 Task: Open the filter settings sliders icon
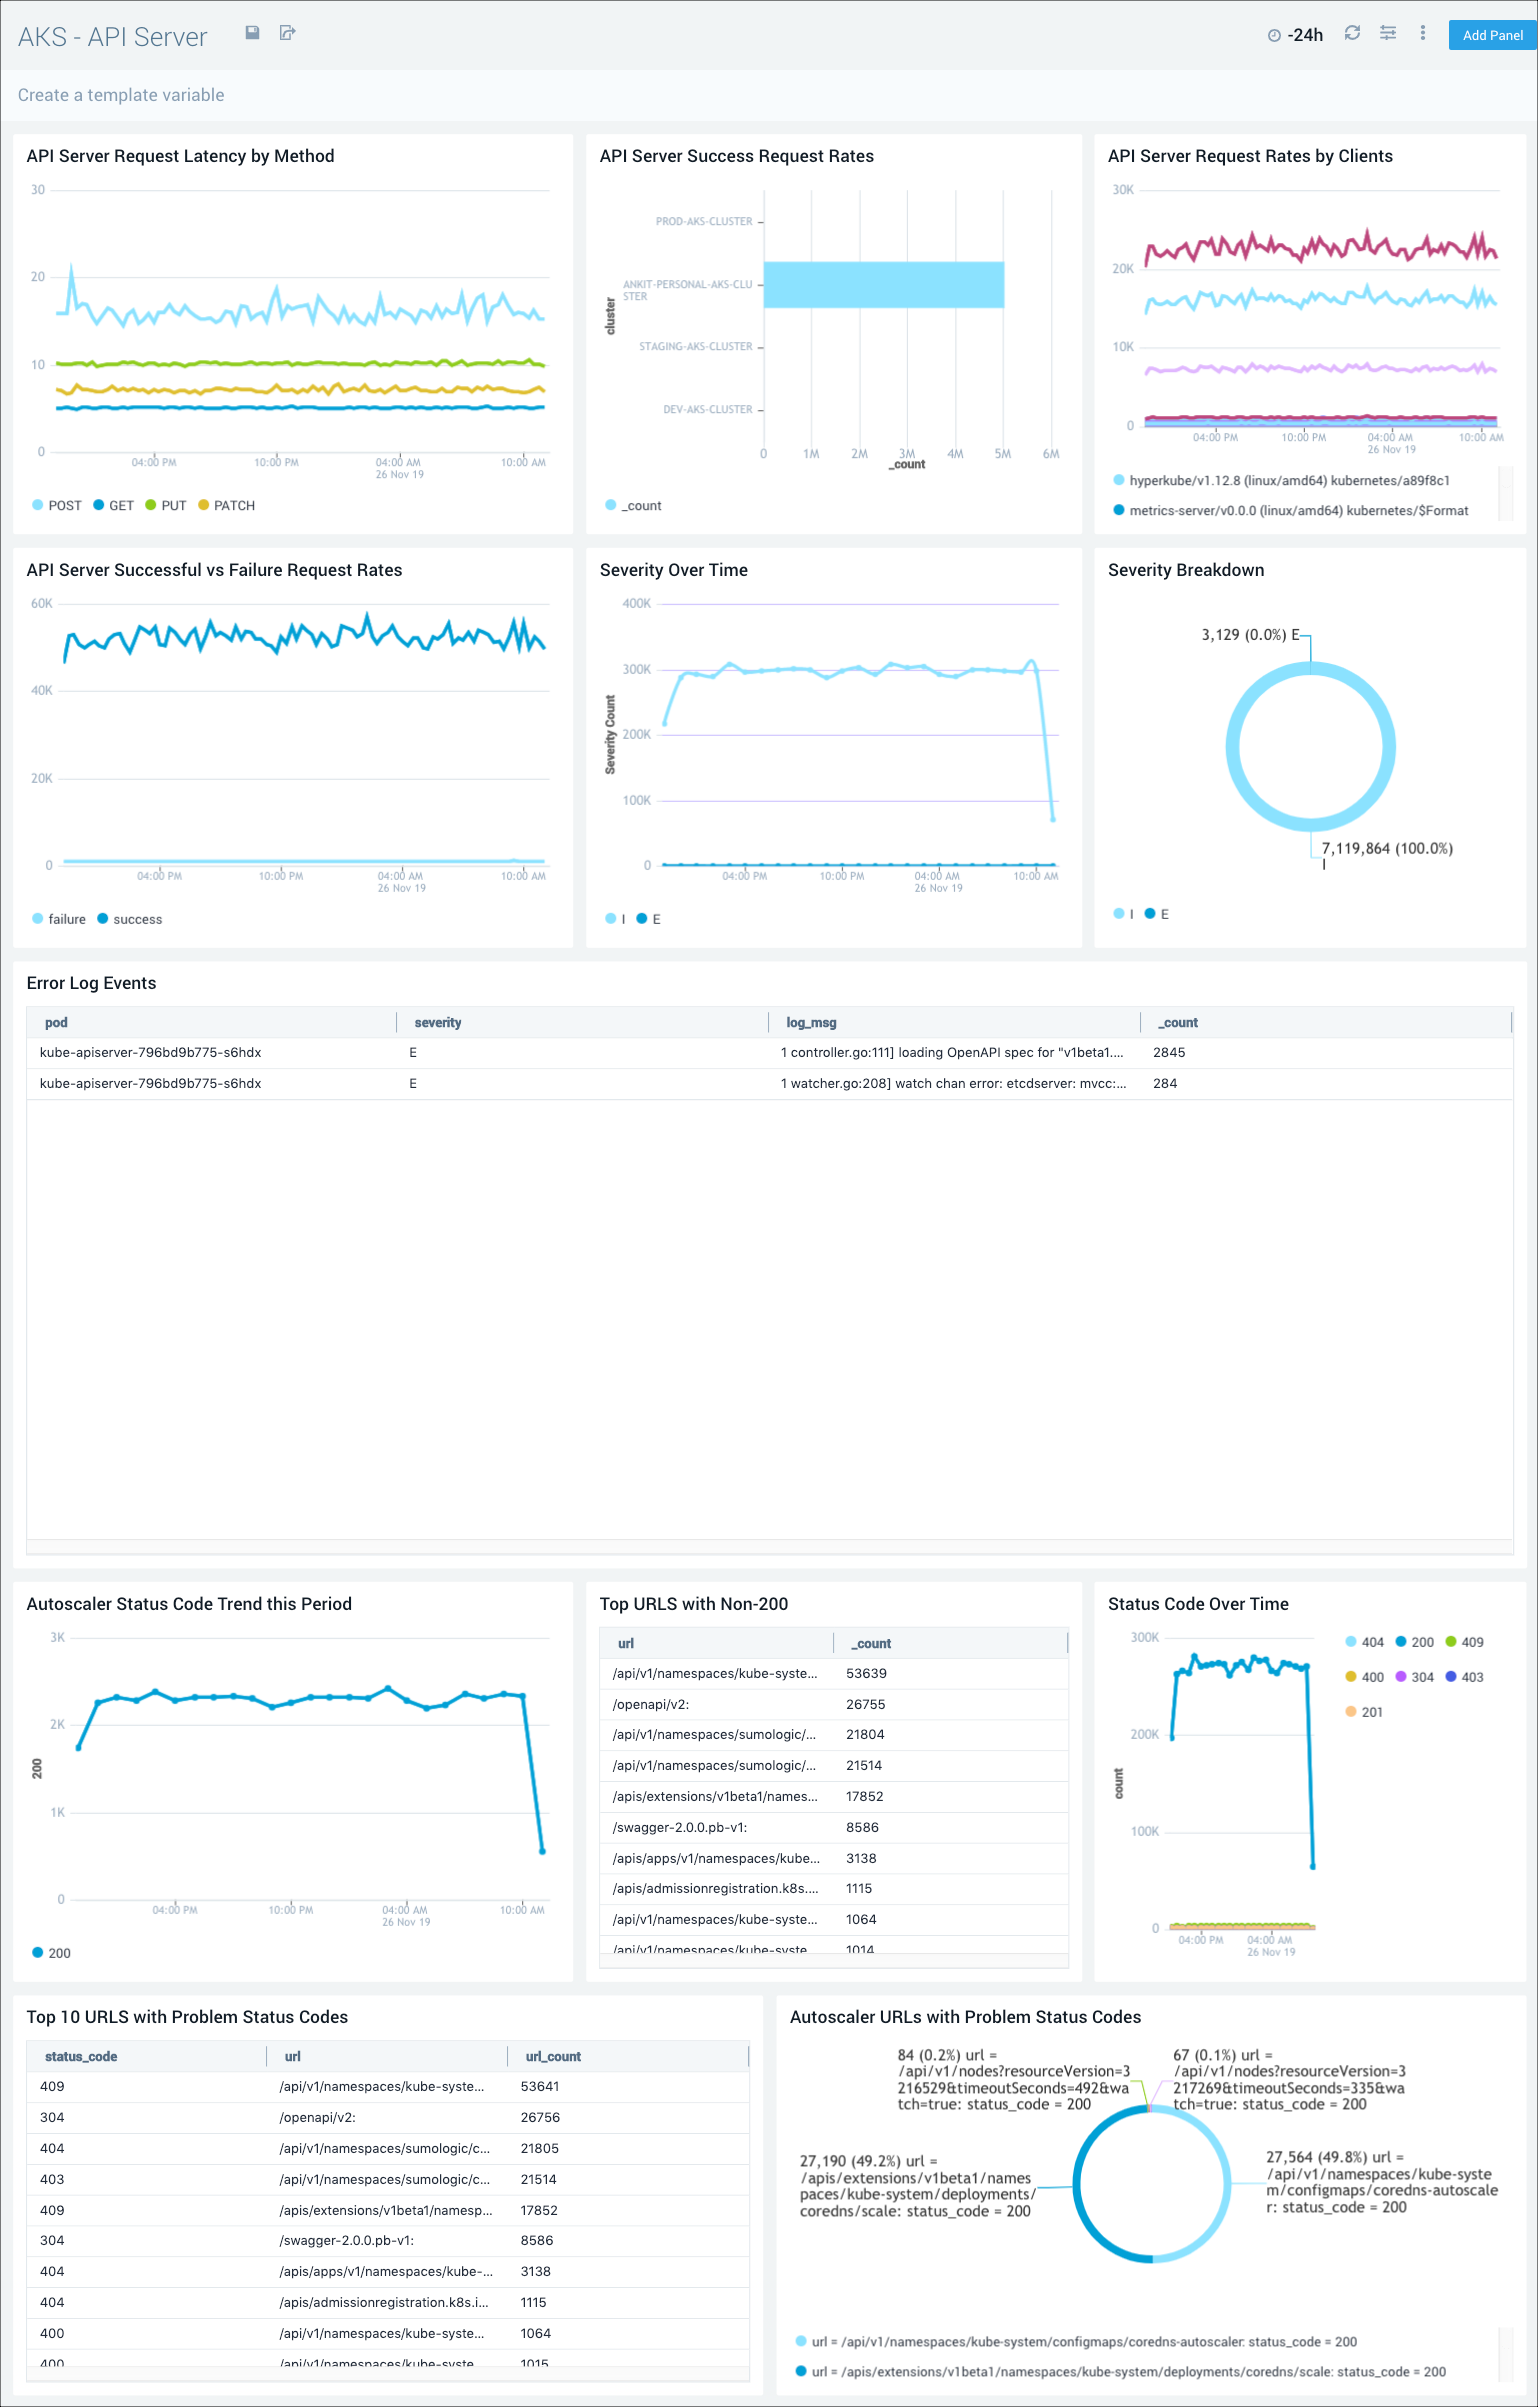click(x=1388, y=33)
